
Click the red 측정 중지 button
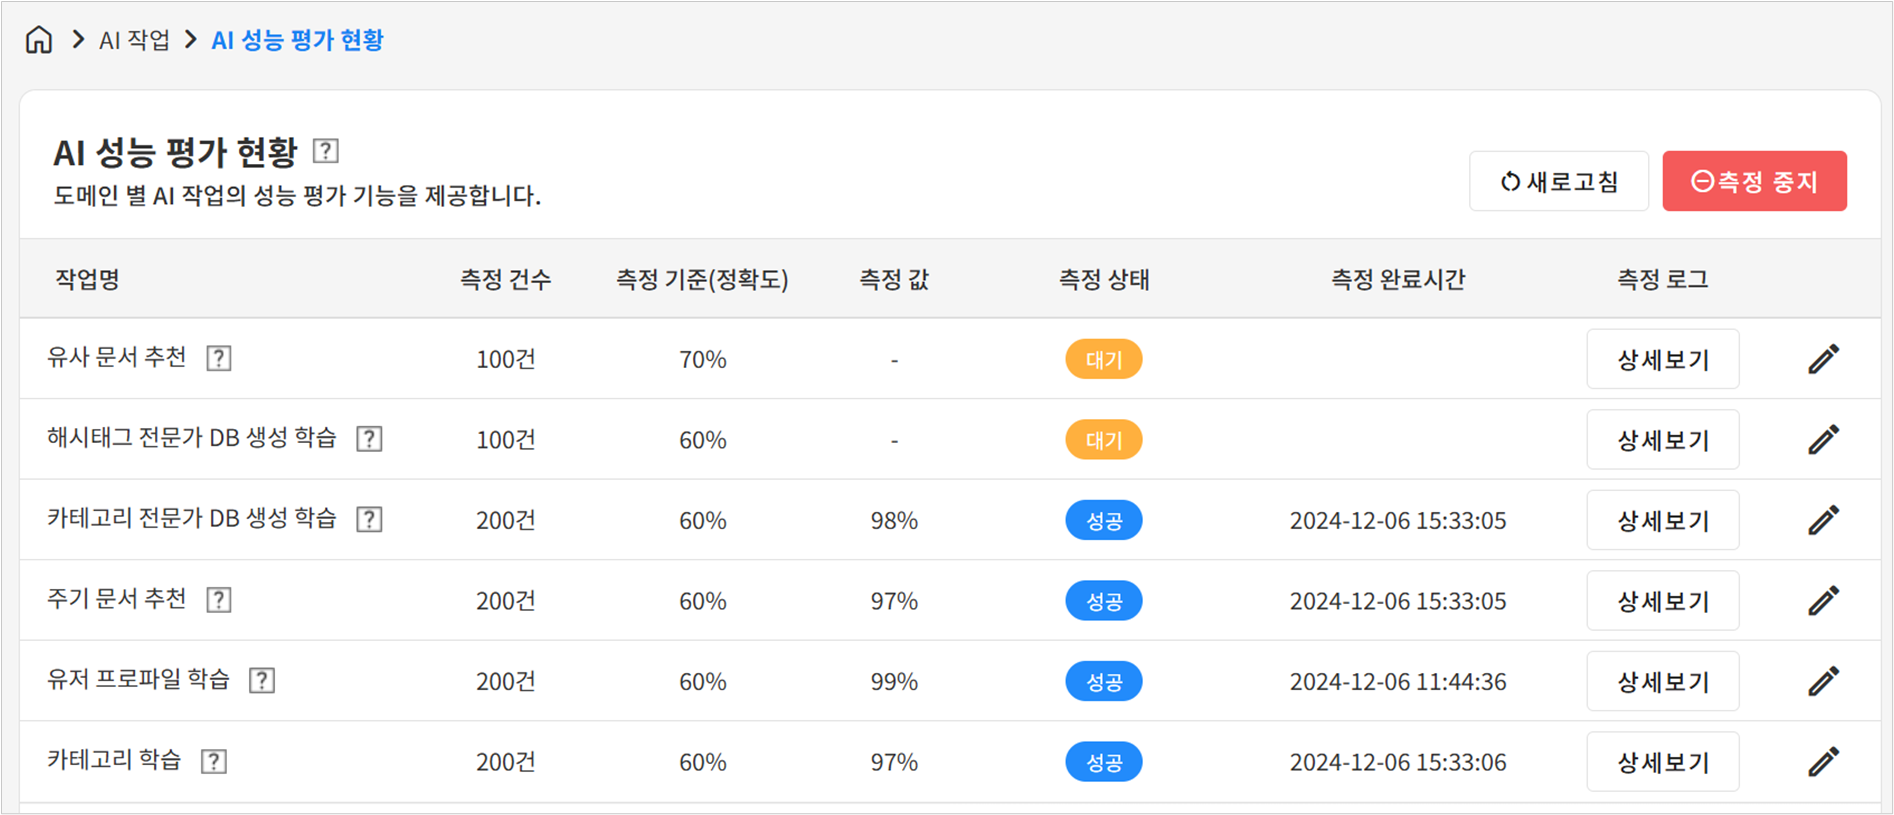pyautogui.click(x=1754, y=181)
